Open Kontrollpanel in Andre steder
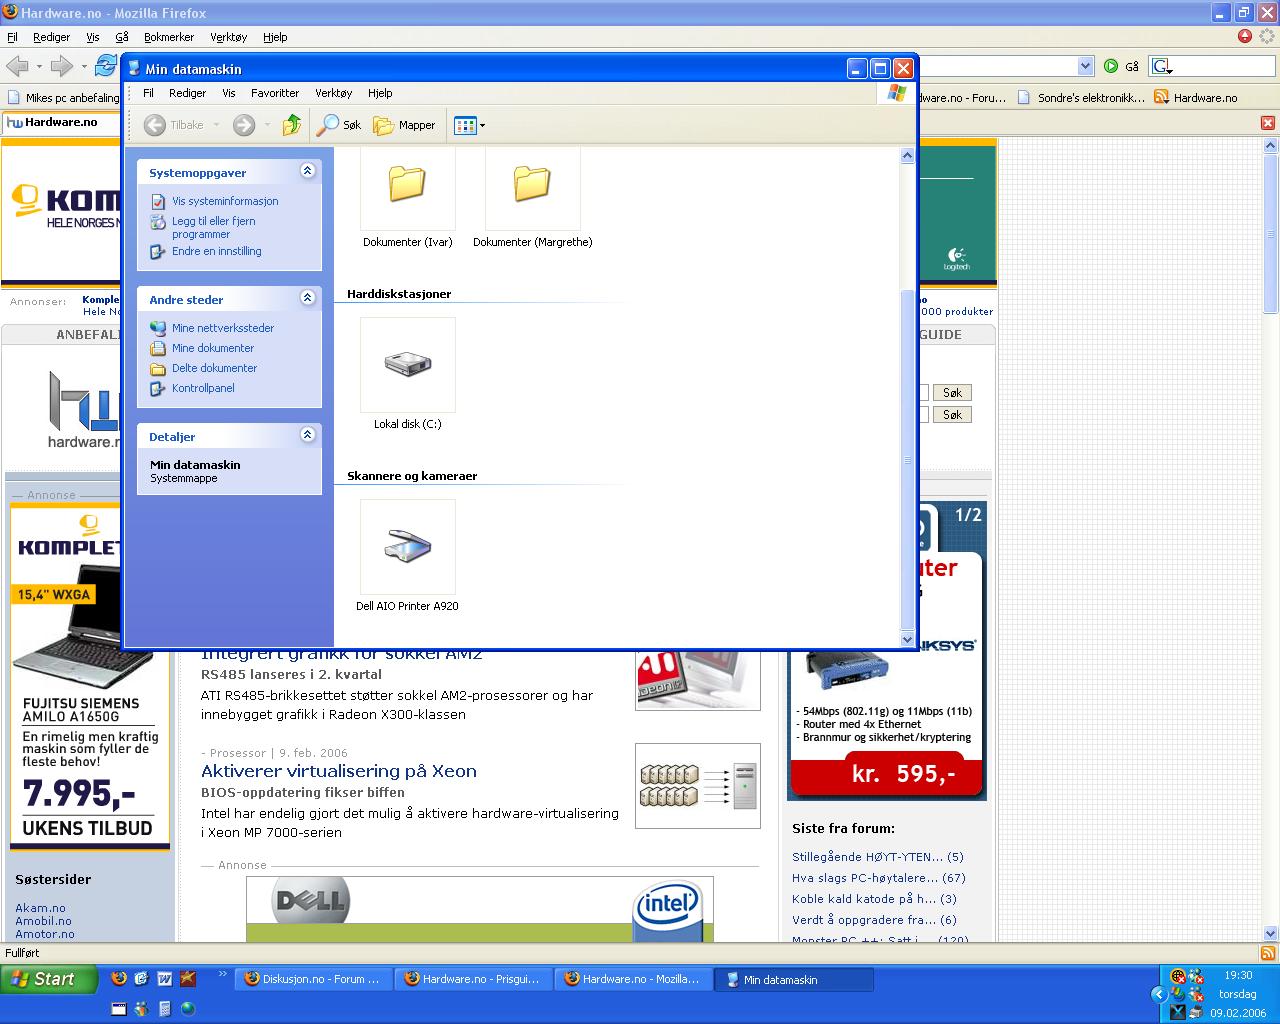Viewport: 1280px width, 1024px height. (203, 388)
